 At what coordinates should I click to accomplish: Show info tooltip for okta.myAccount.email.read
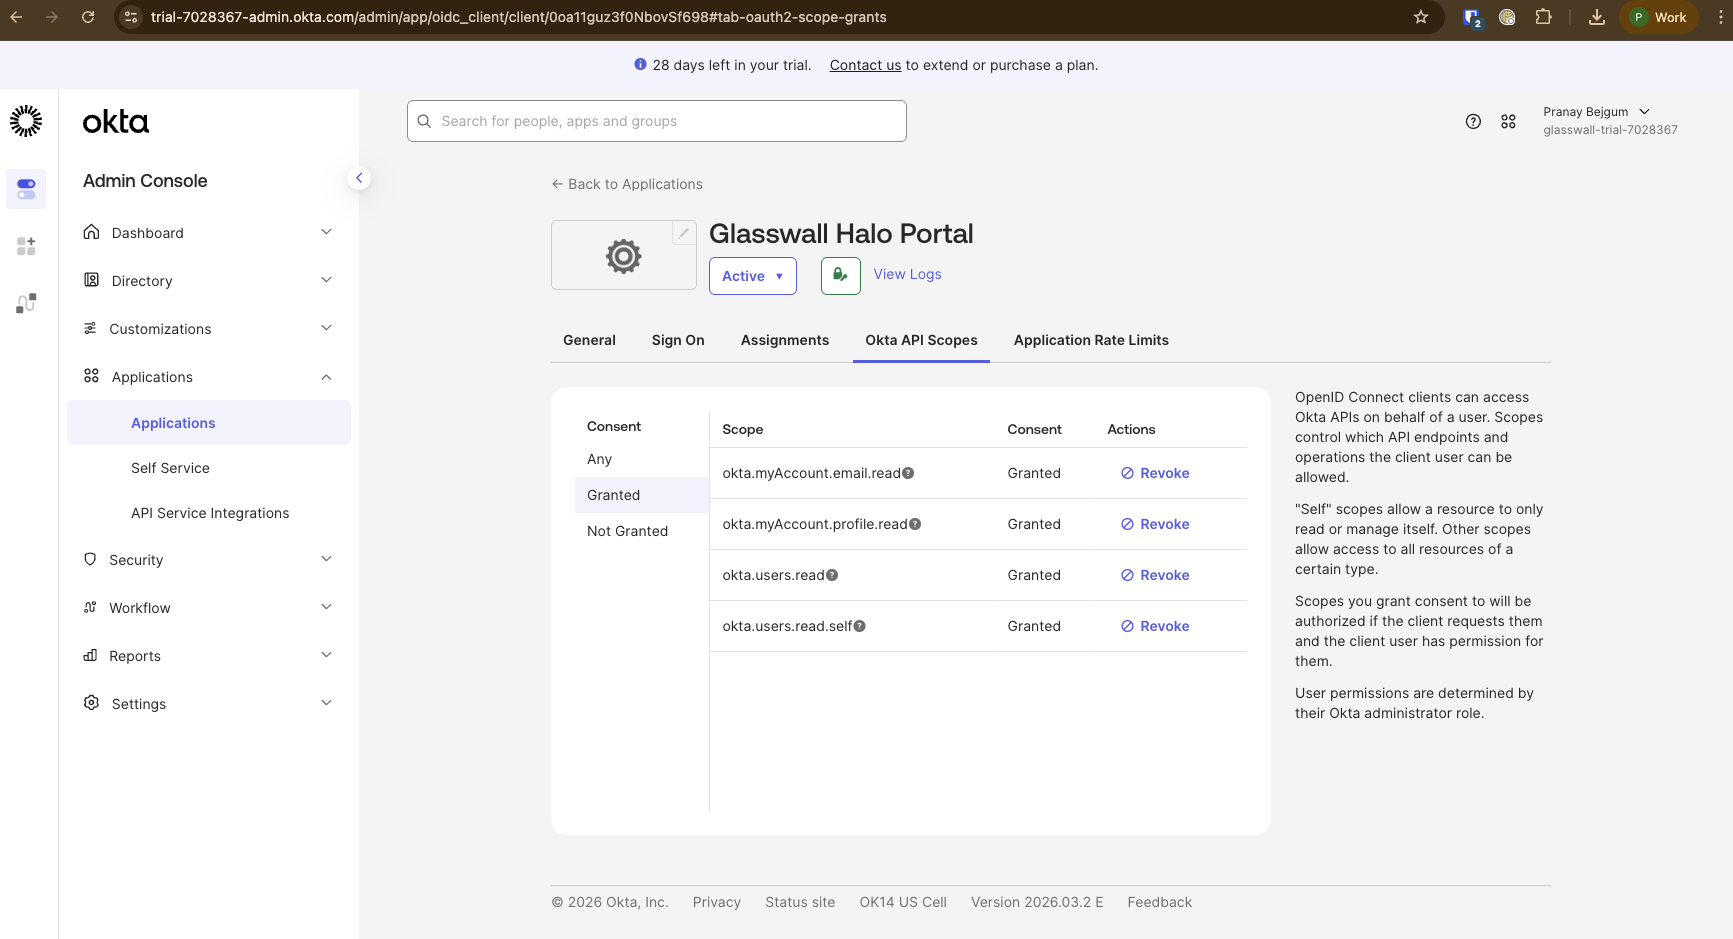tap(908, 473)
